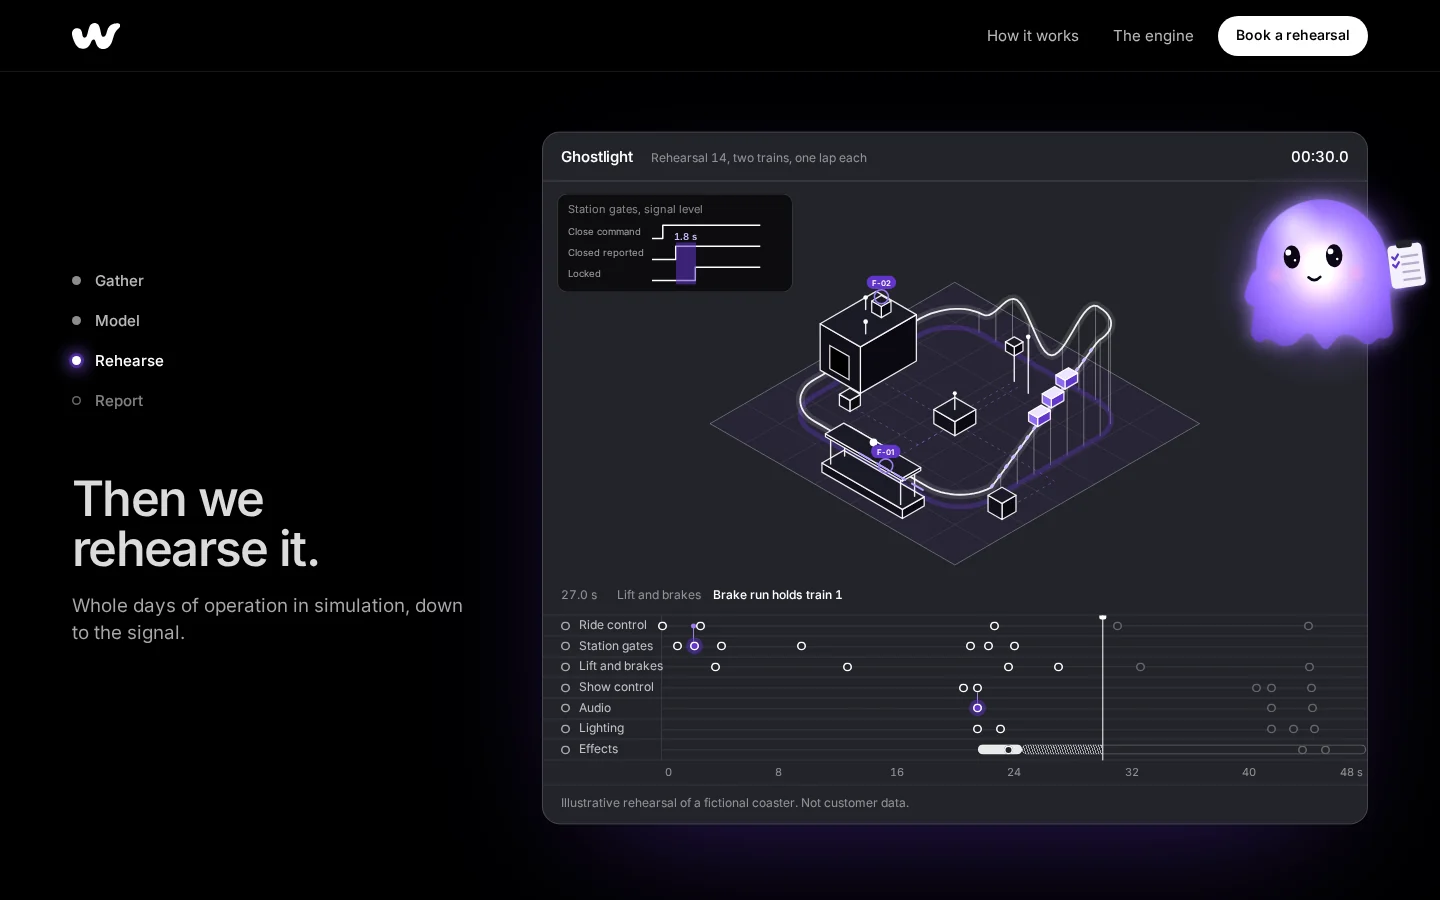Toggle the Lift and brakes row circle
The width and height of the screenshot is (1440, 900).
[x=565, y=667]
